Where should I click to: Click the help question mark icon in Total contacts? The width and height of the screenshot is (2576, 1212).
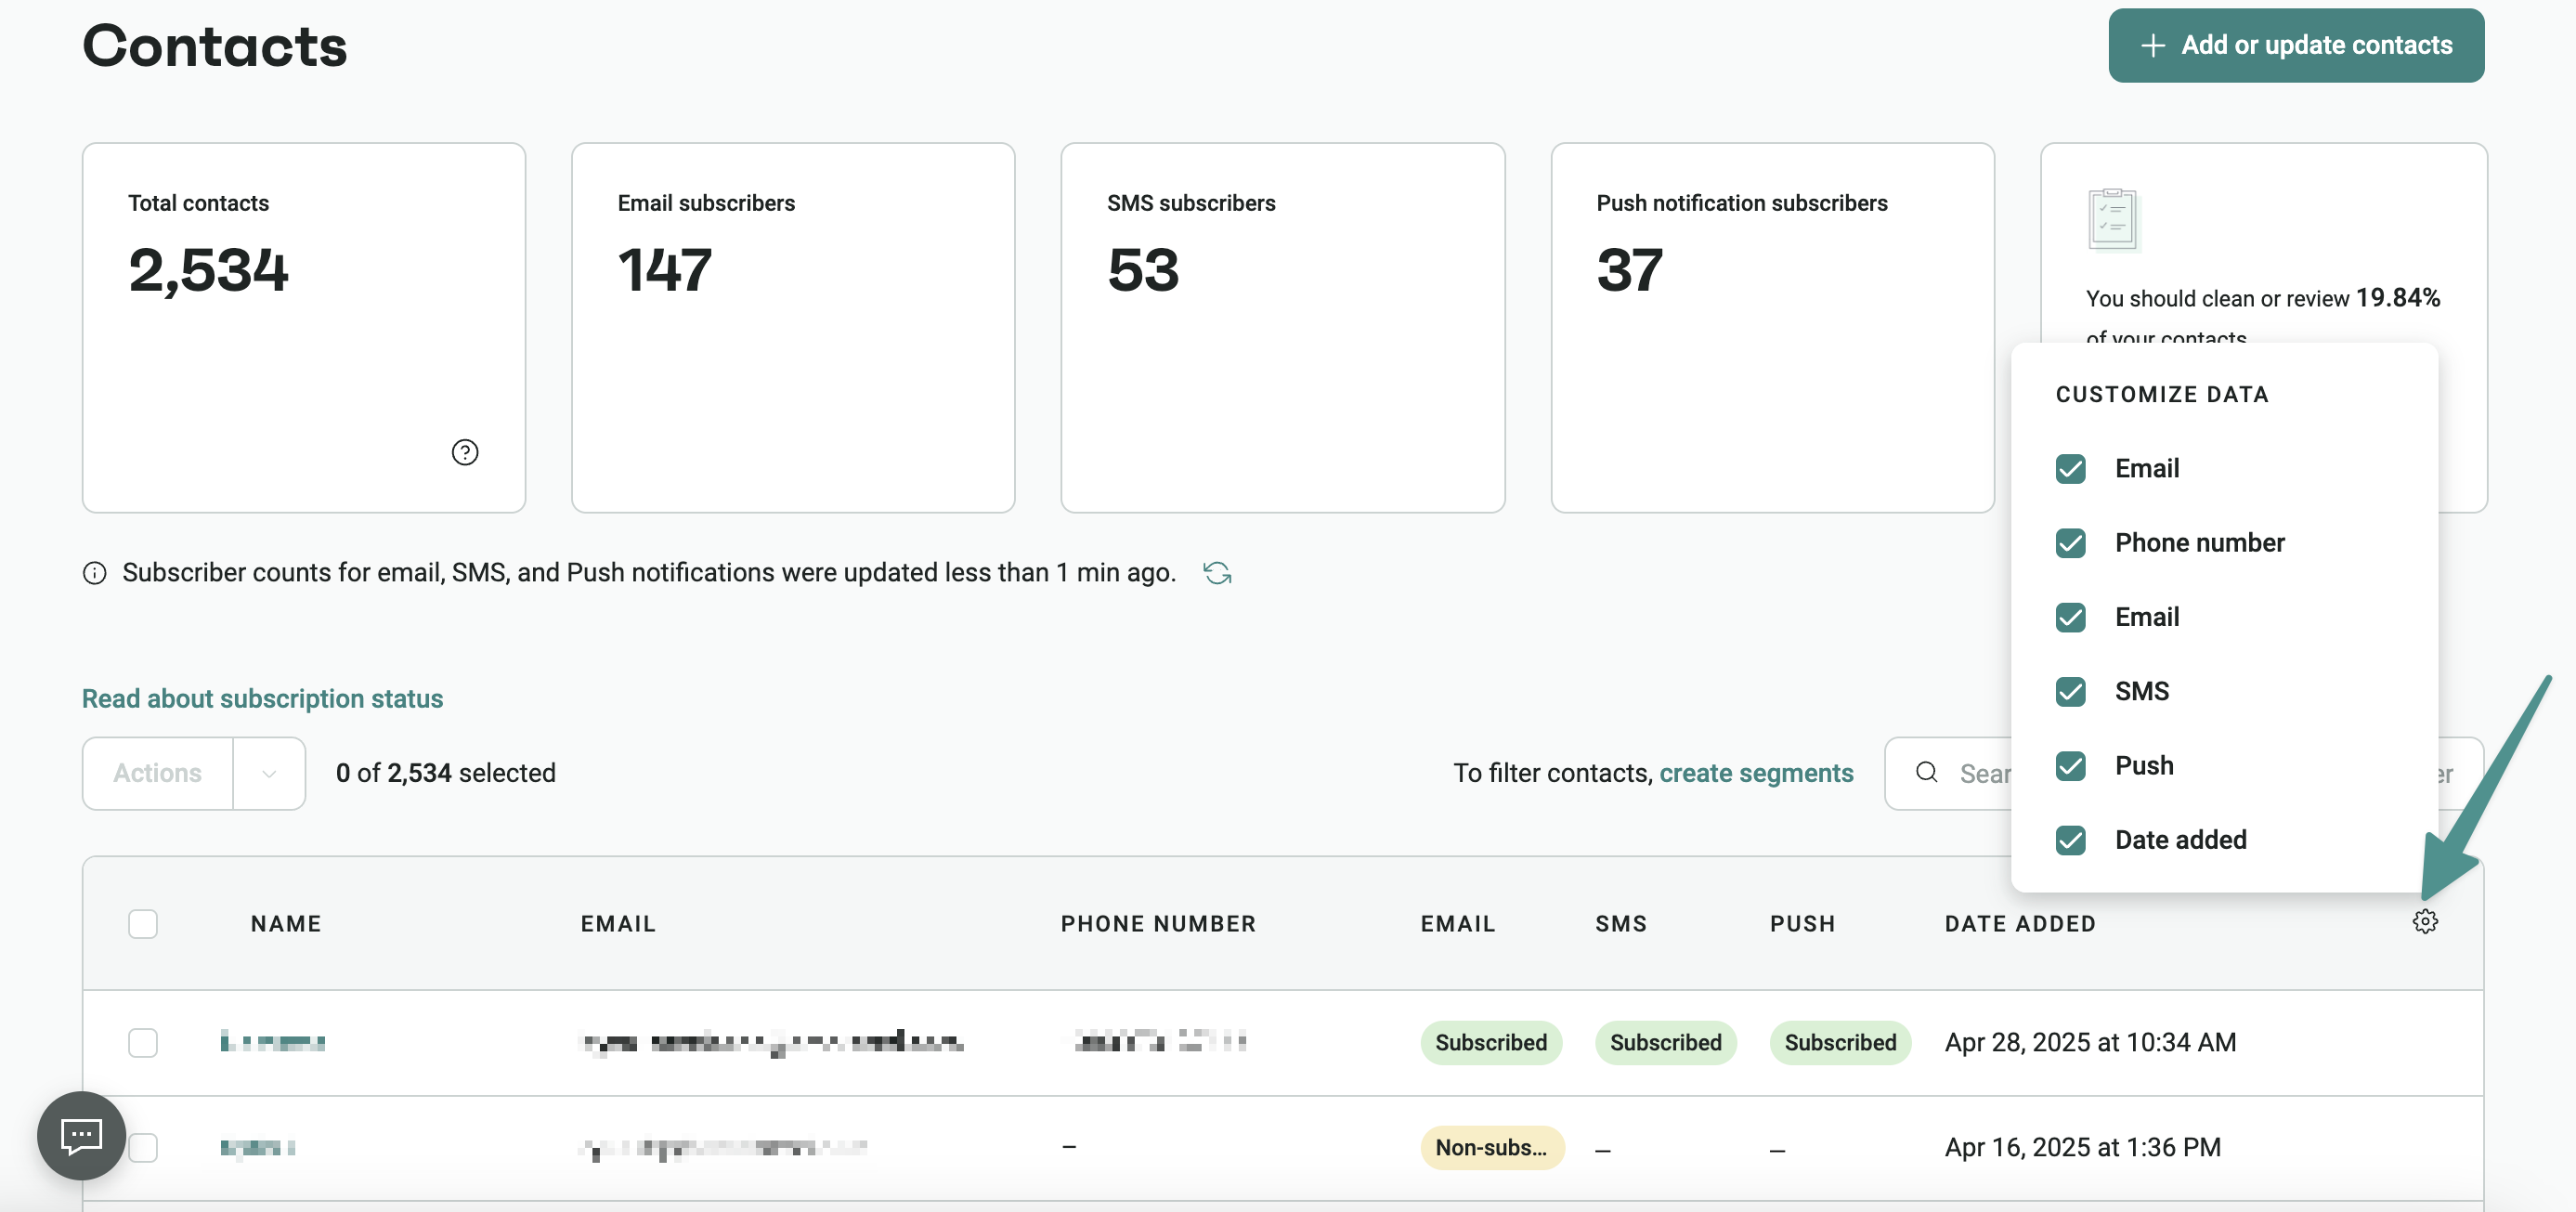[465, 452]
